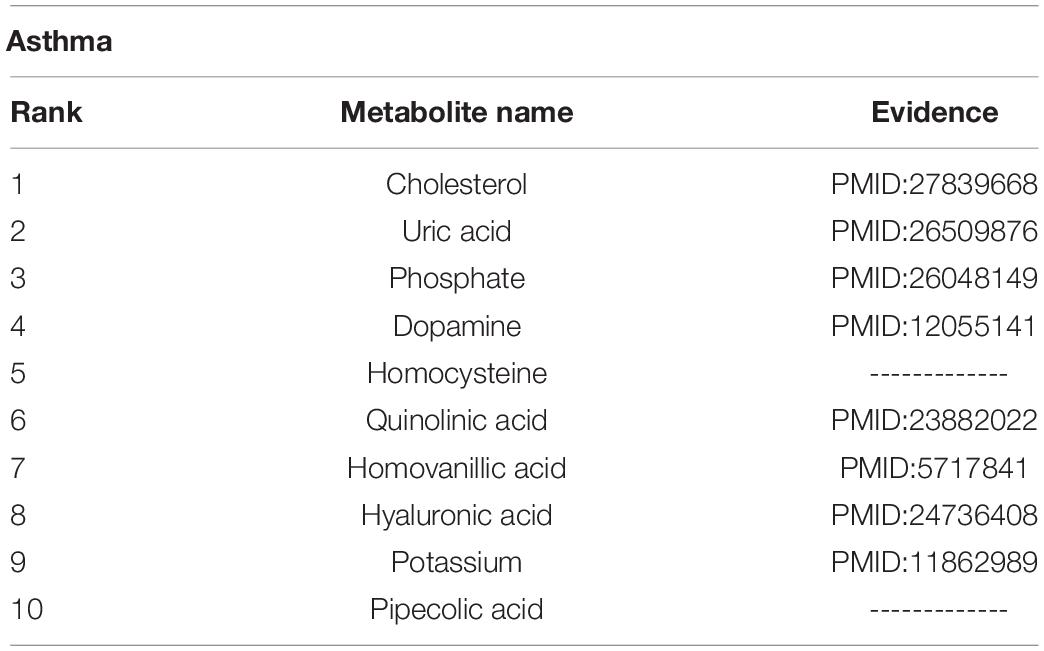The image size is (1044, 651).
Task: Click the Homocysteine metabolite name
Action: (456, 373)
